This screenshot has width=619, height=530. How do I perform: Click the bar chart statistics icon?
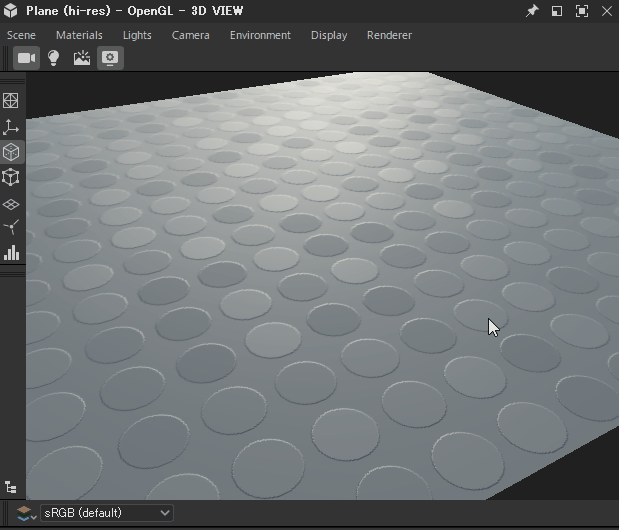[x=11, y=253]
